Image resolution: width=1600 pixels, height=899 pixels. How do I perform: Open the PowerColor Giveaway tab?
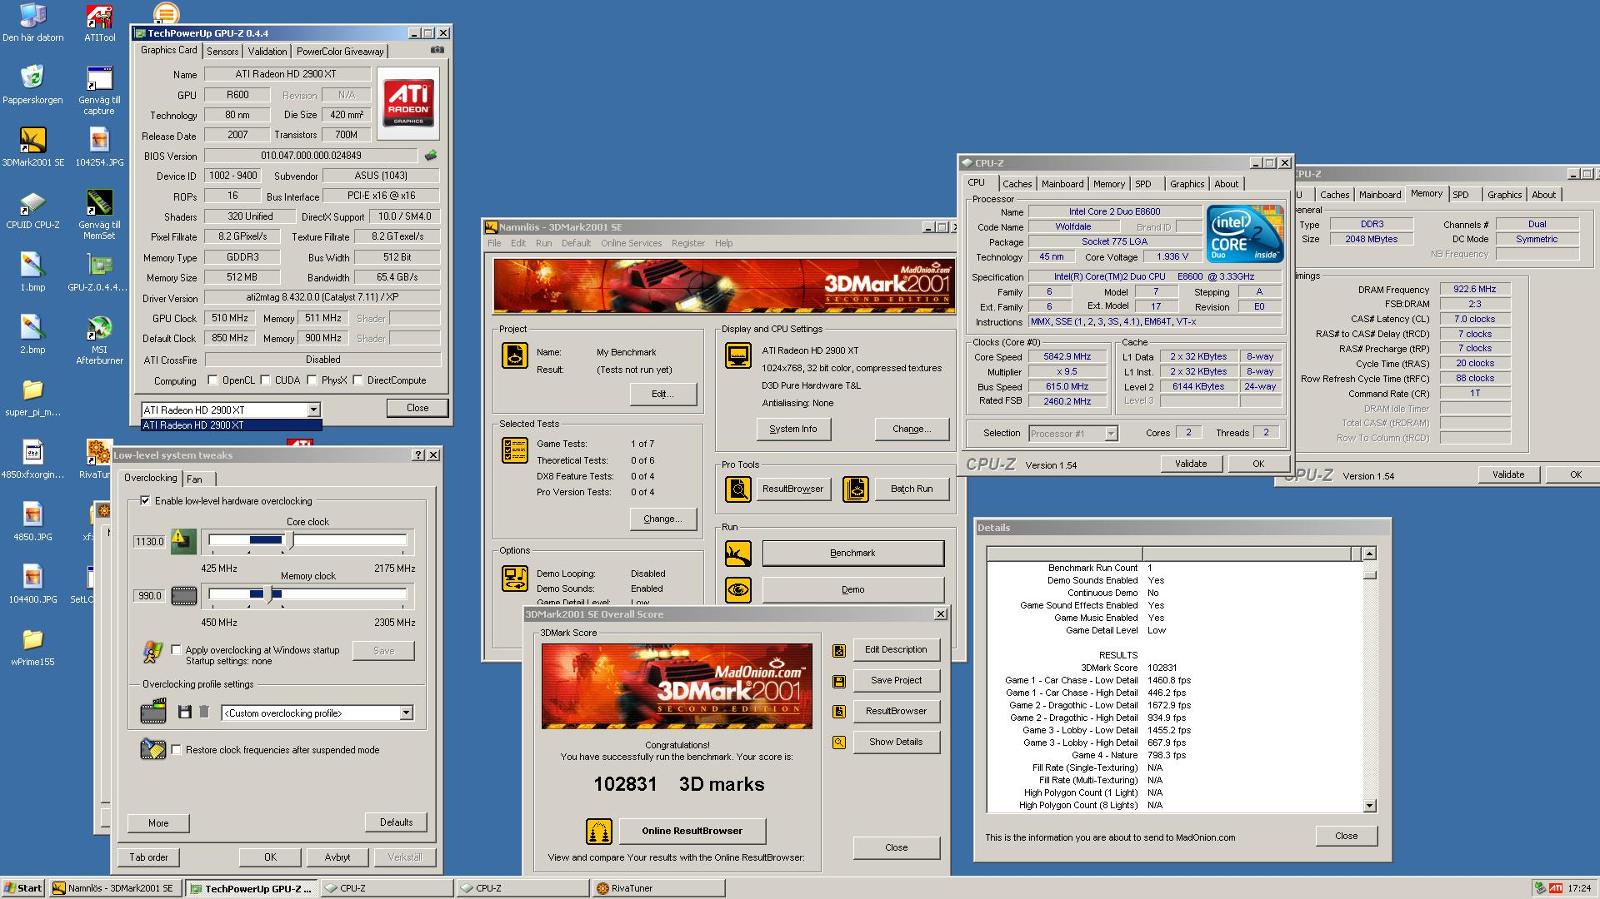coord(340,51)
